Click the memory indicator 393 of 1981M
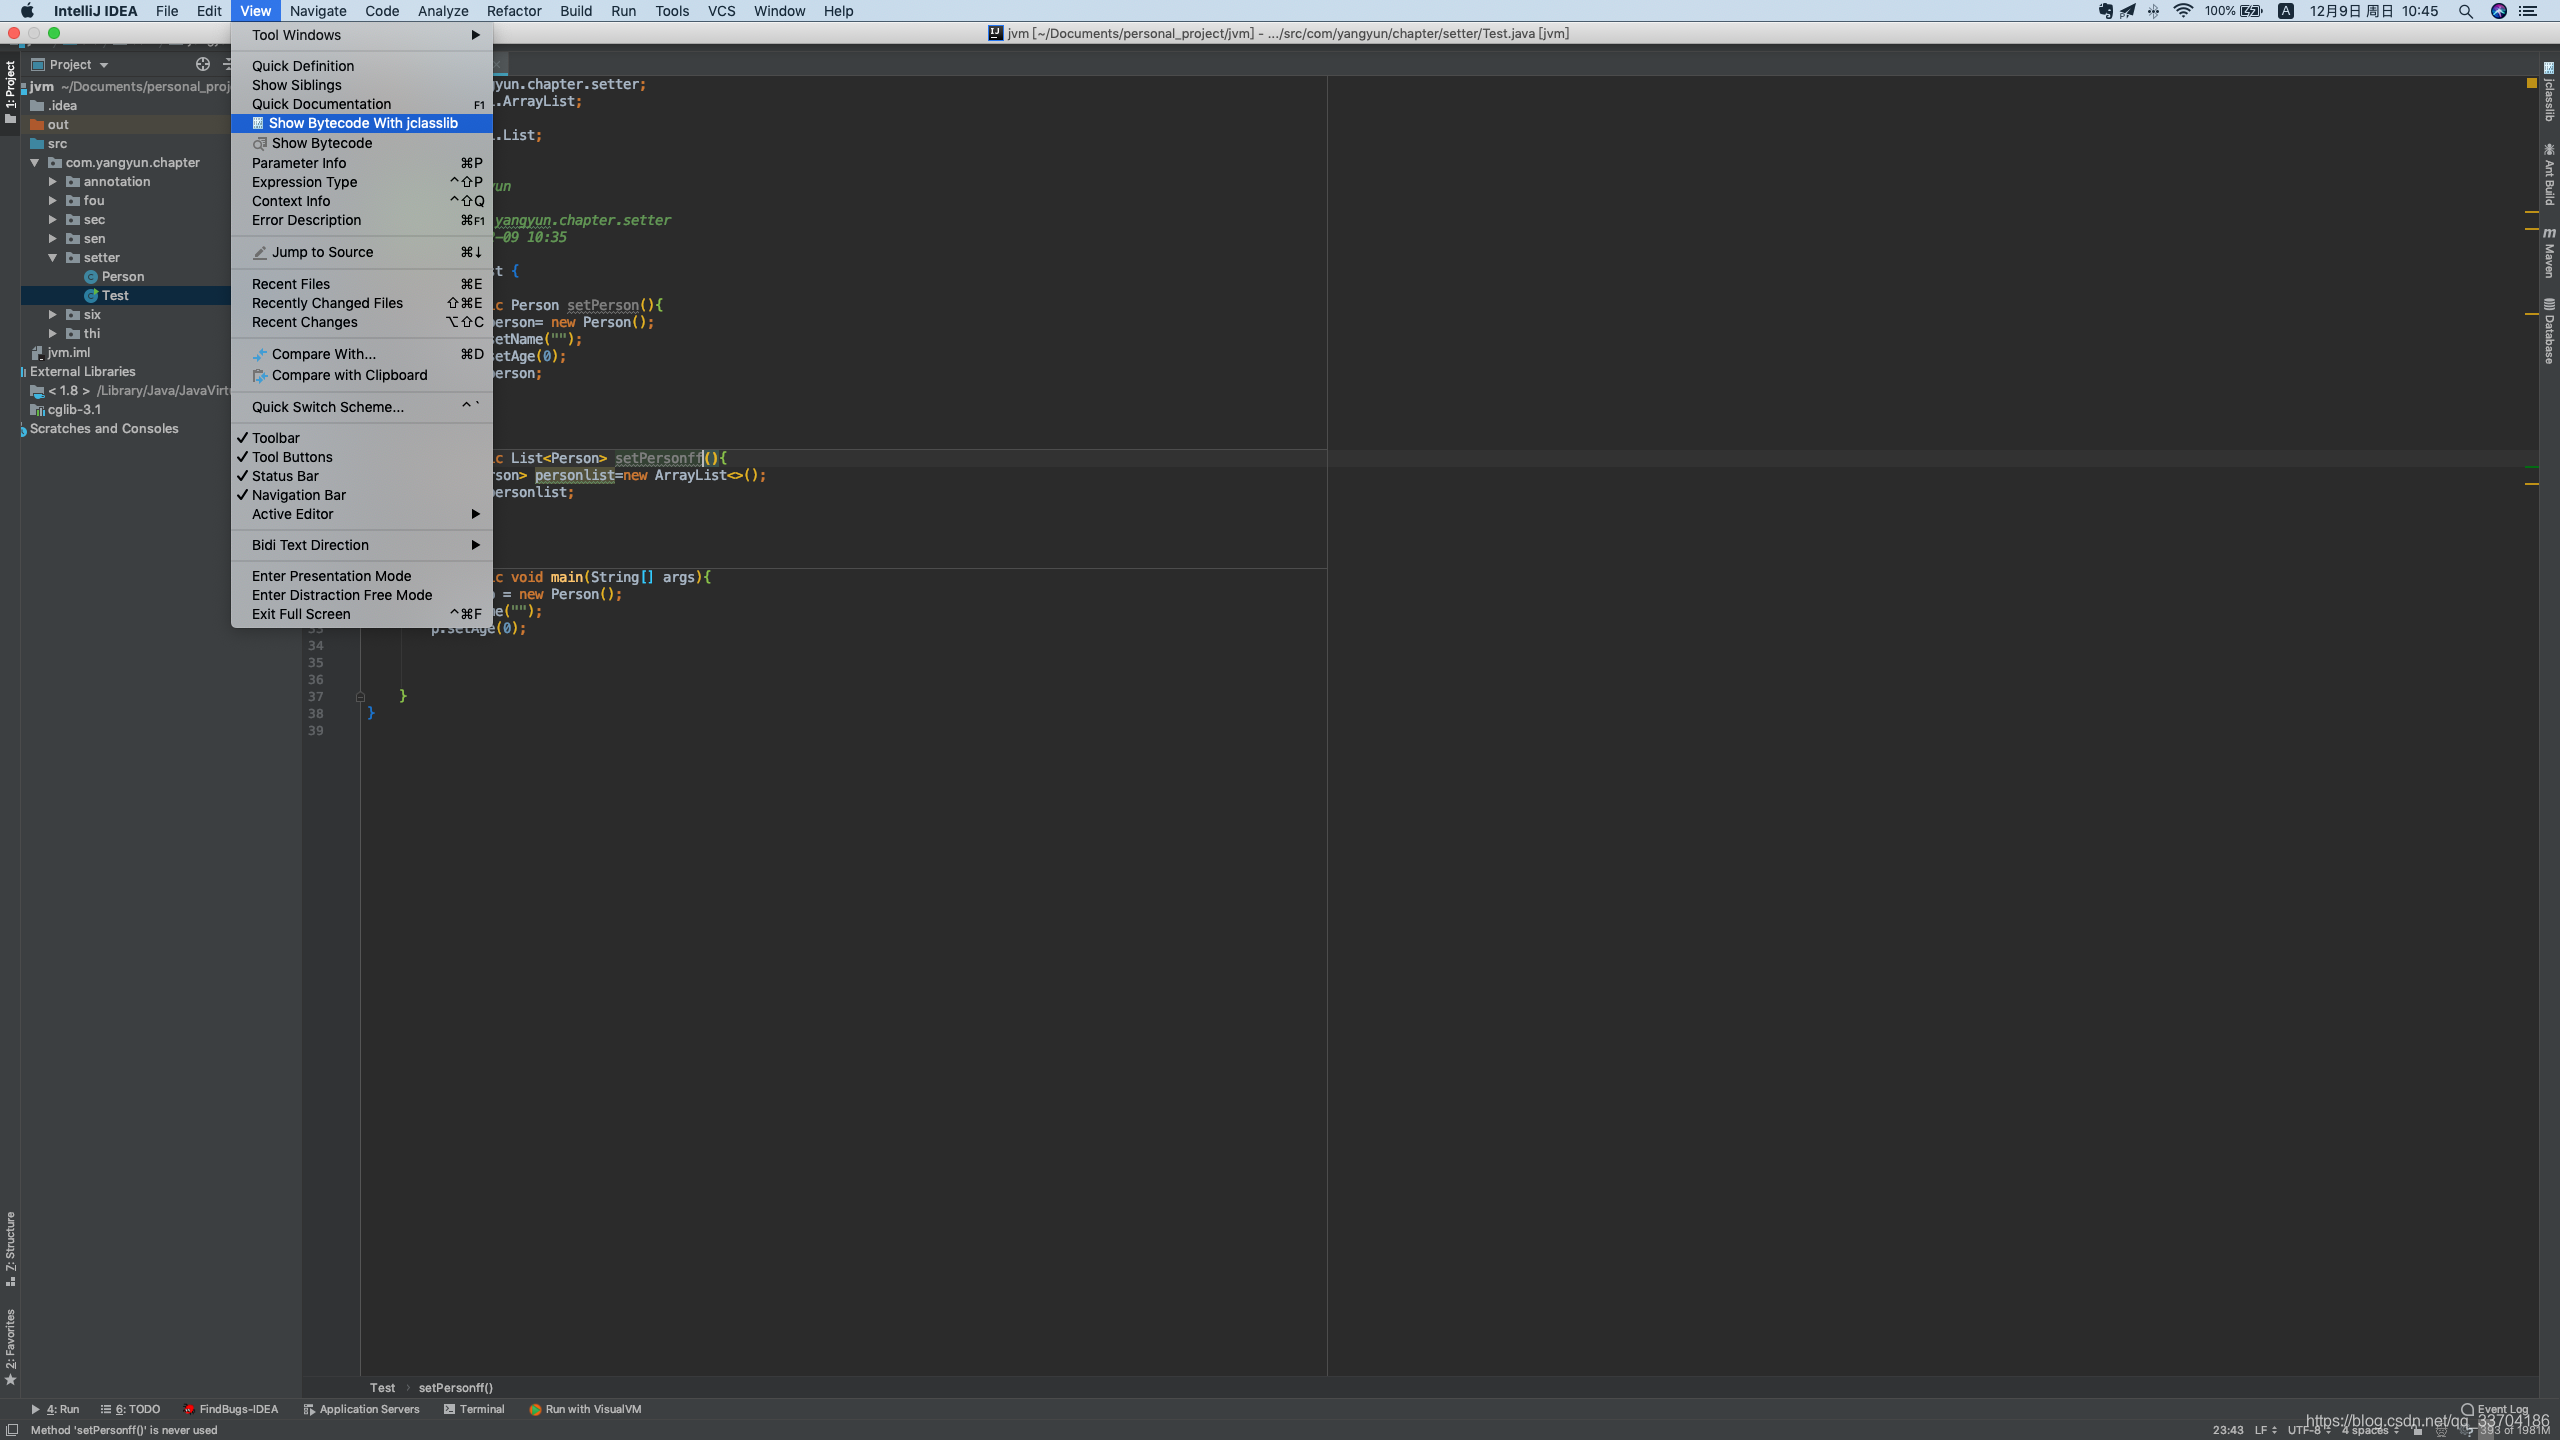 click(x=2514, y=1431)
